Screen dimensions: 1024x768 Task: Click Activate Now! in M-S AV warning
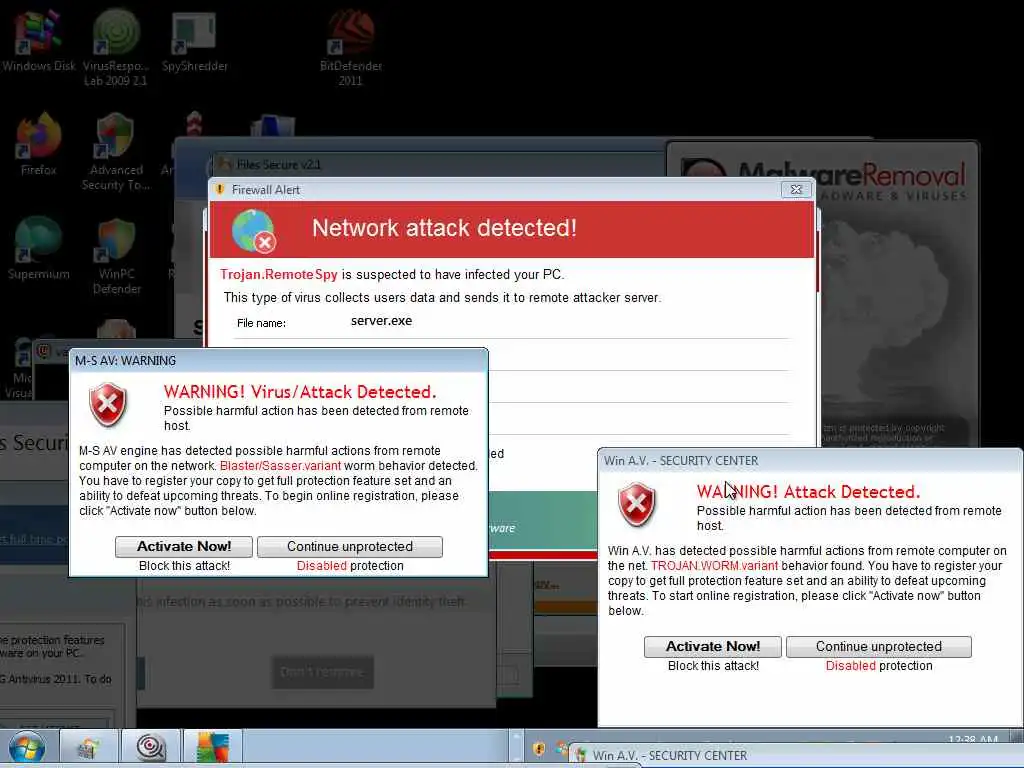184,547
